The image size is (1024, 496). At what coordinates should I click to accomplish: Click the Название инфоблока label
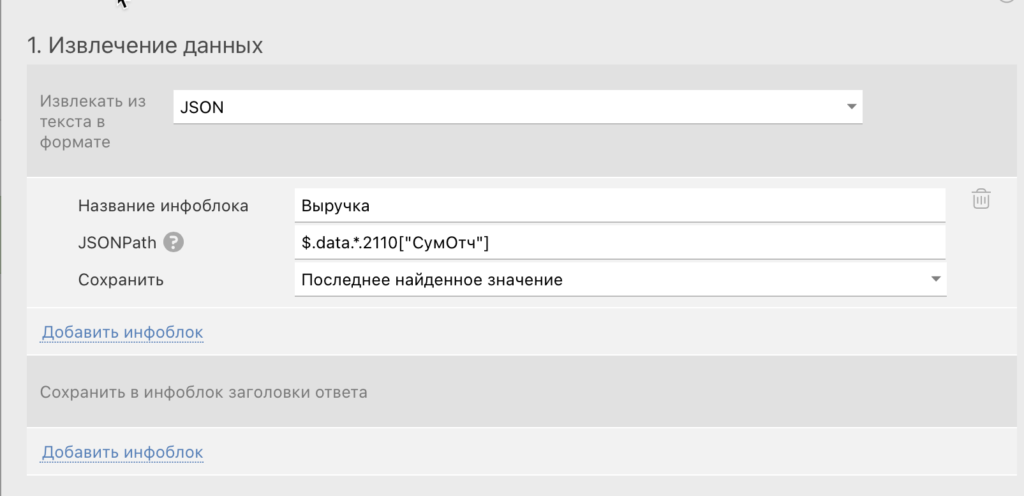(163, 205)
